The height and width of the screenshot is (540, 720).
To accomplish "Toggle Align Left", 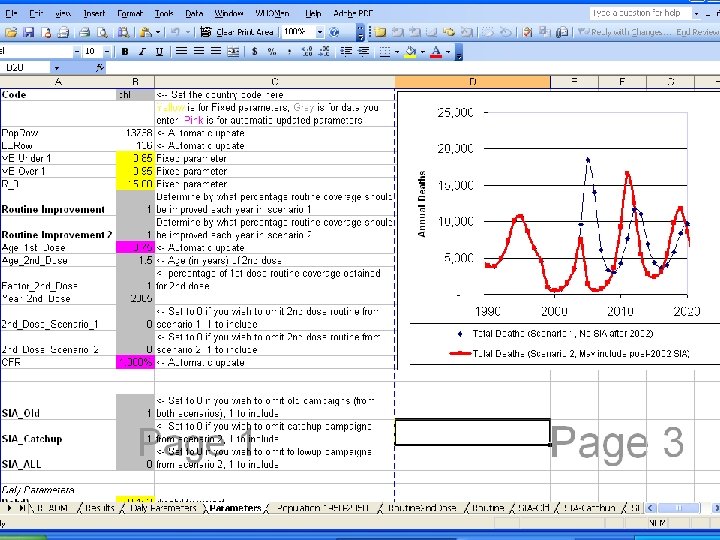I will [181, 51].
